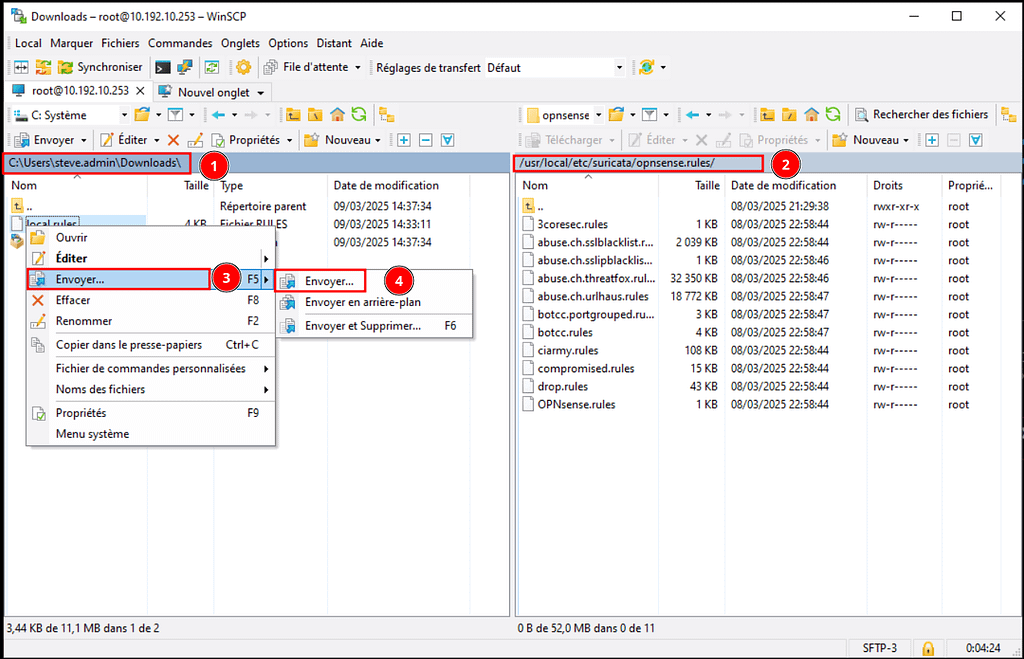Open the Réglages de transfert Défaut combo box
1024x659 pixels.
619,68
